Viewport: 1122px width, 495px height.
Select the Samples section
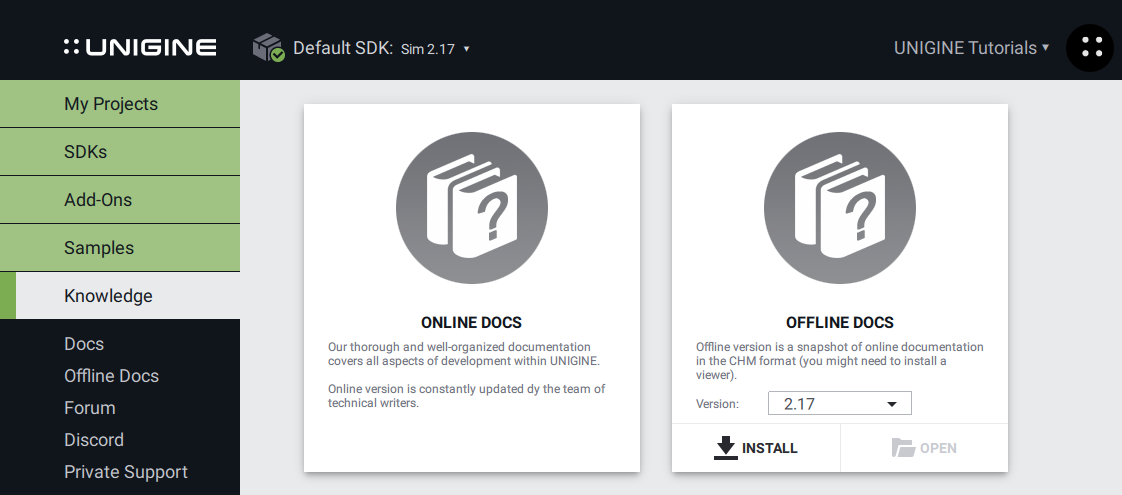120,248
